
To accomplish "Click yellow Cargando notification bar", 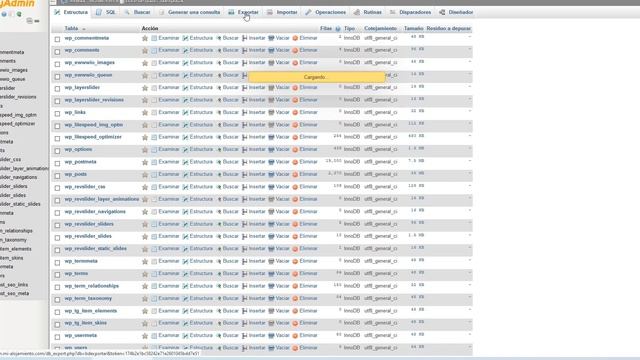I will 316,77.
